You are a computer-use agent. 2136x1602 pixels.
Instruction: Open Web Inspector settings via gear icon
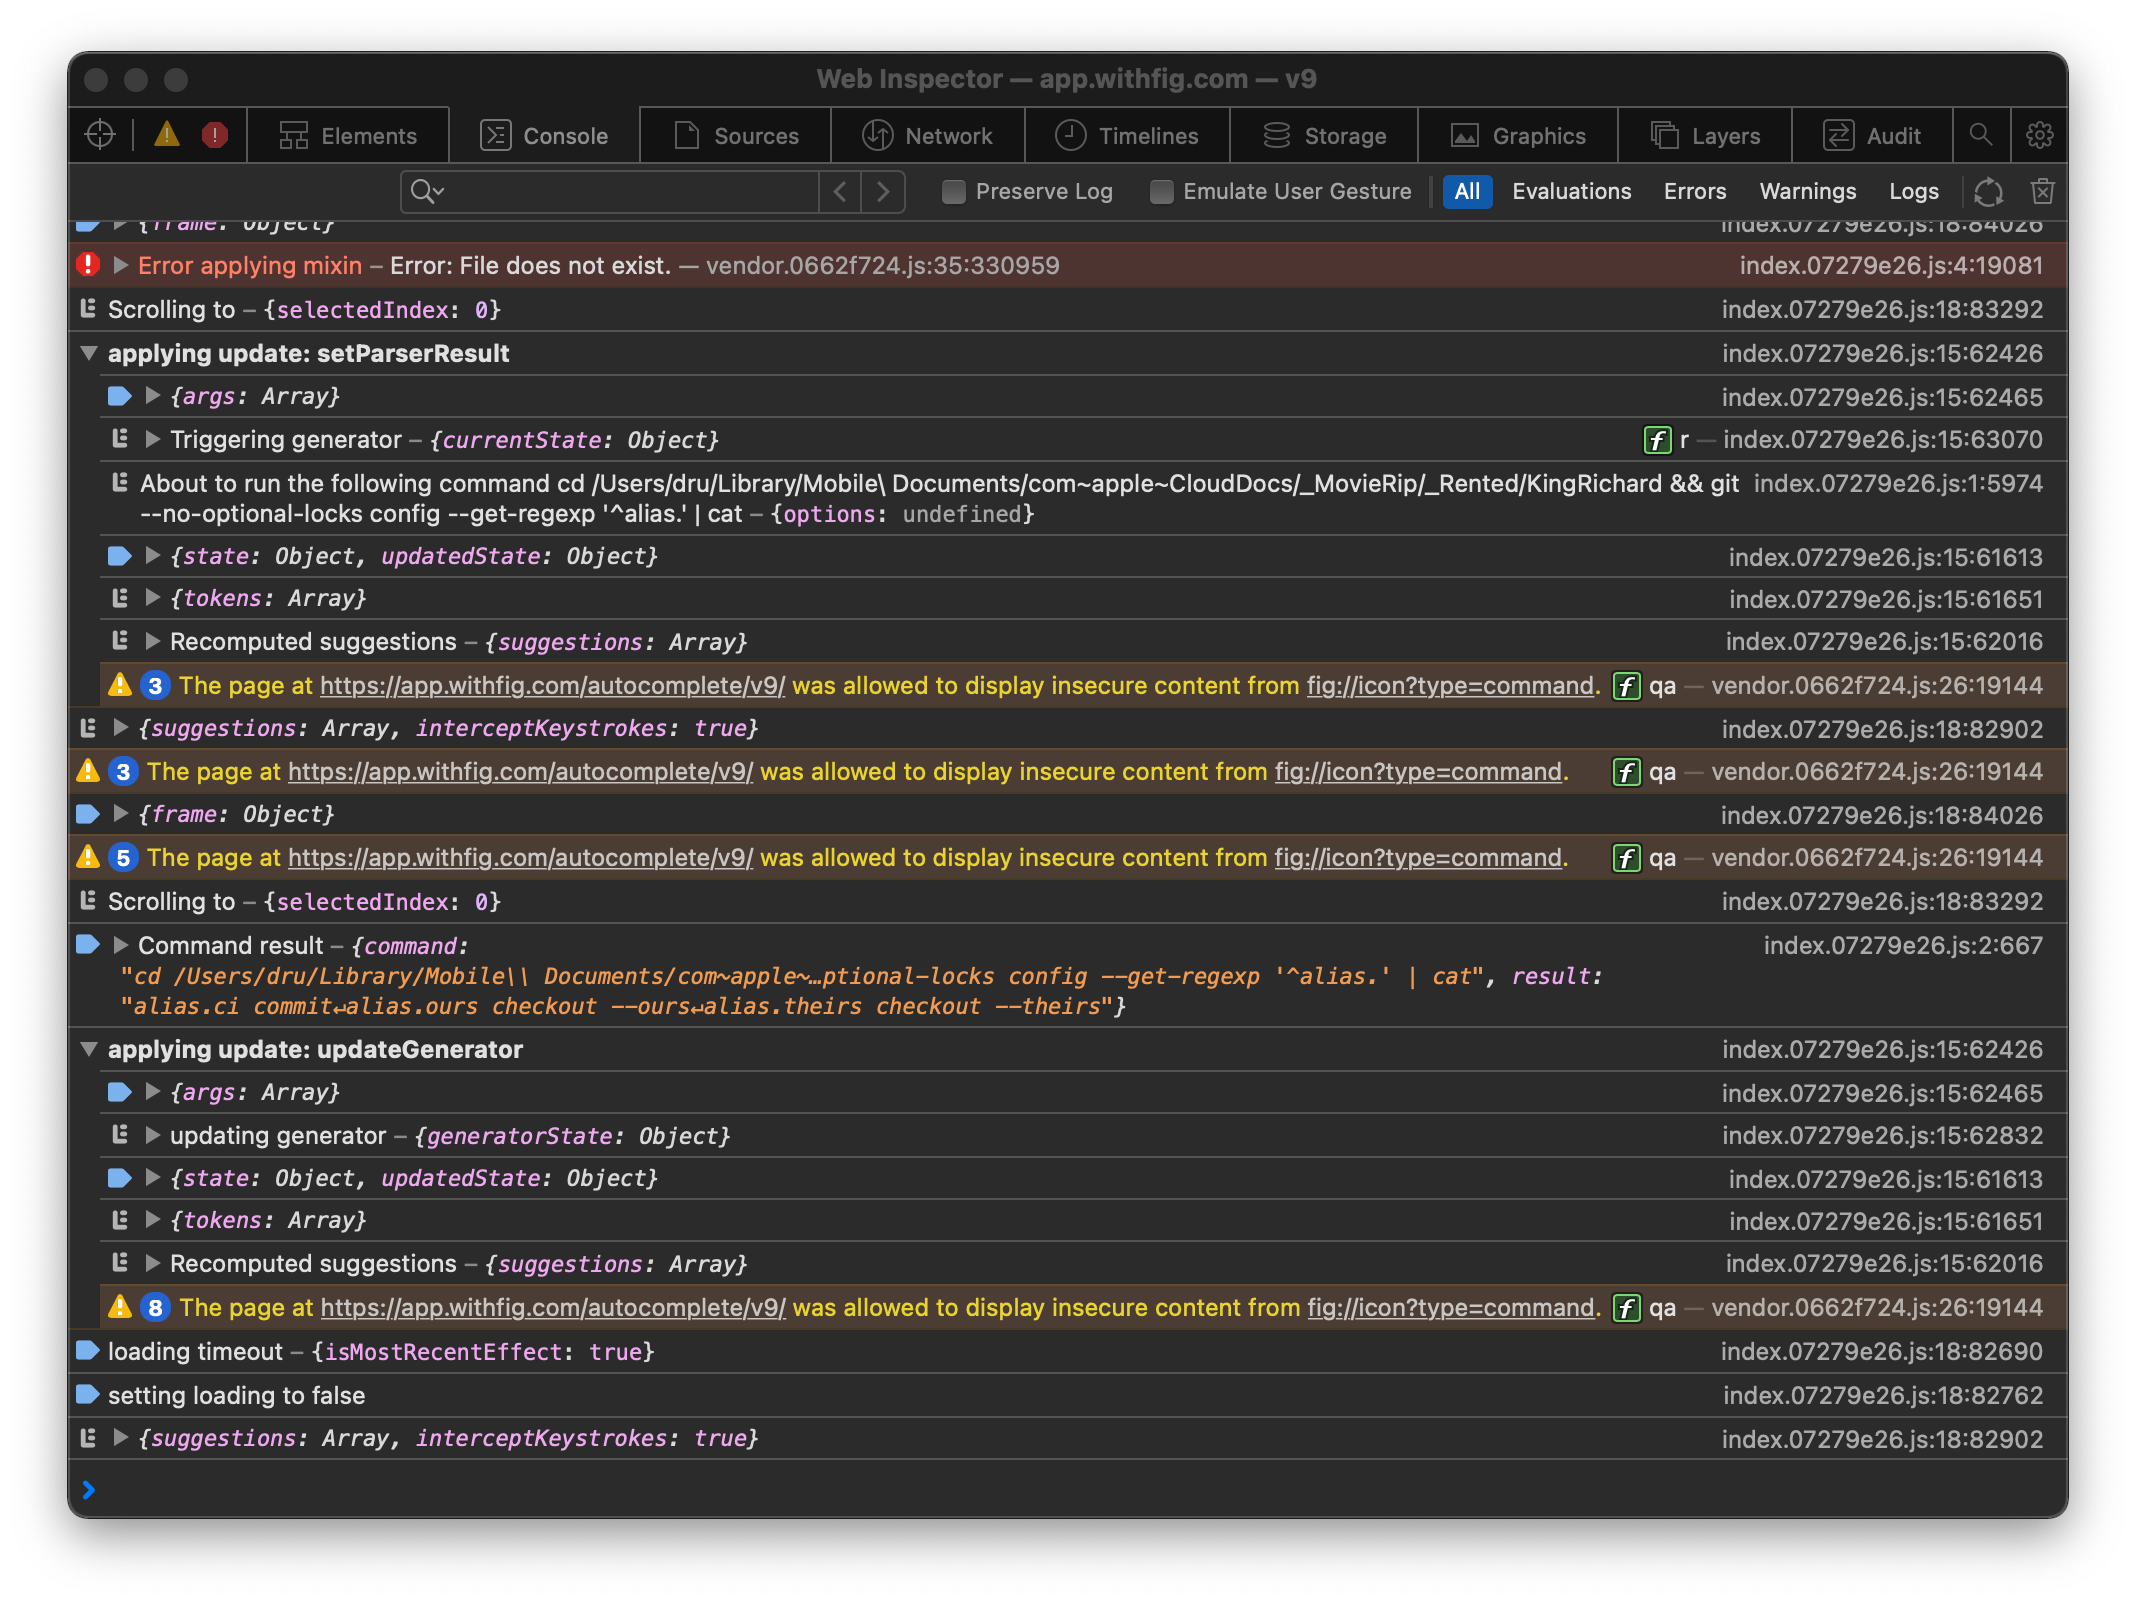point(2039,135)
